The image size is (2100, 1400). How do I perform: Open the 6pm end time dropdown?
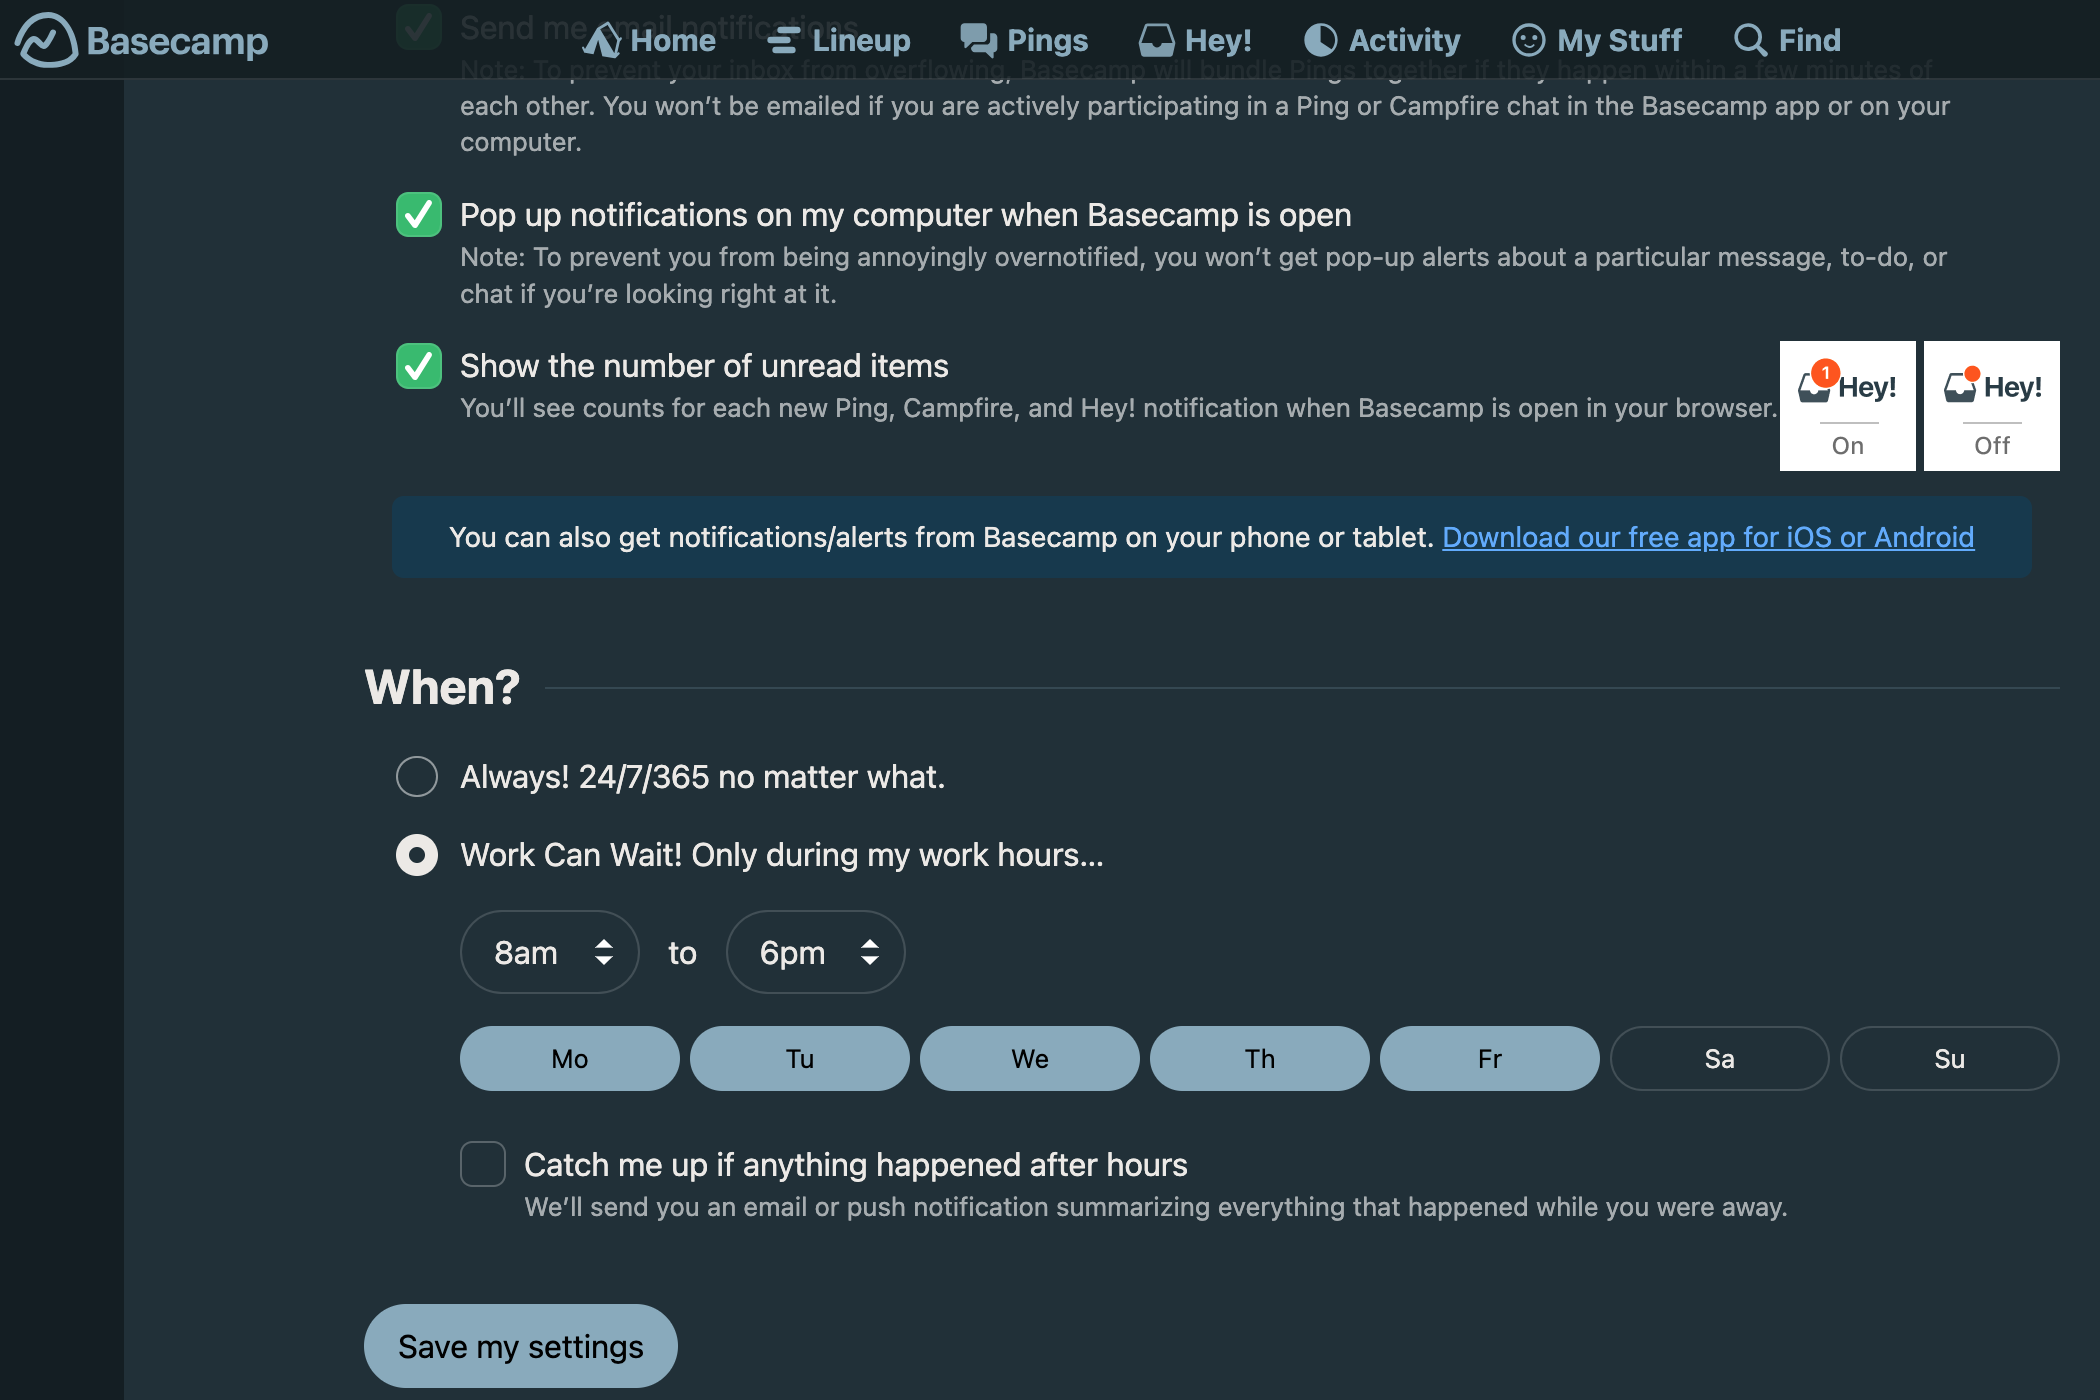[815, 952]
